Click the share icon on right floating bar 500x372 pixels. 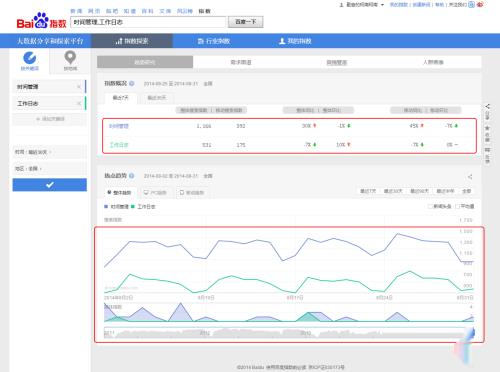coord(487,107)
